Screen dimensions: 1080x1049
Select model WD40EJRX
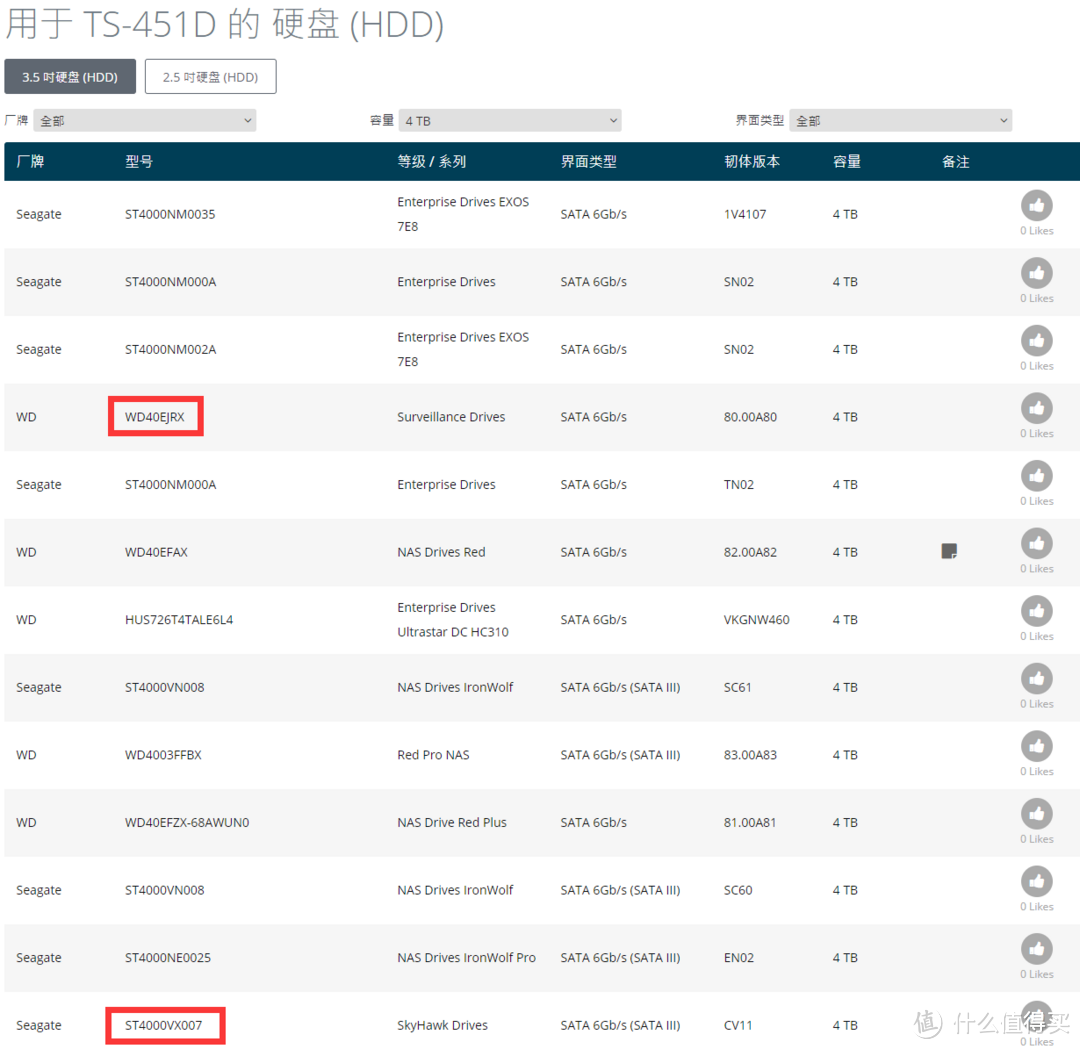[155, 417]
